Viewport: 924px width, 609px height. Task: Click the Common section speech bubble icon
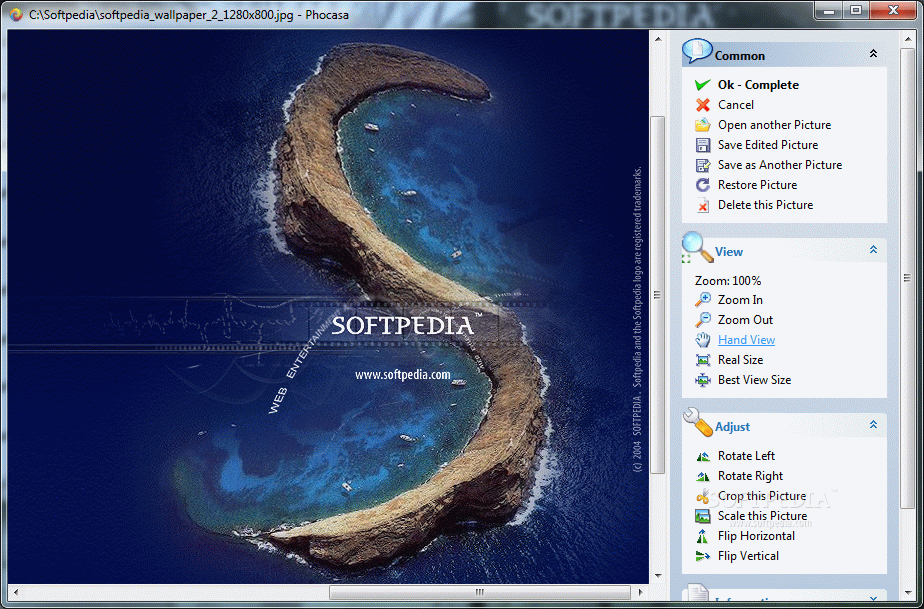point(697,51)
